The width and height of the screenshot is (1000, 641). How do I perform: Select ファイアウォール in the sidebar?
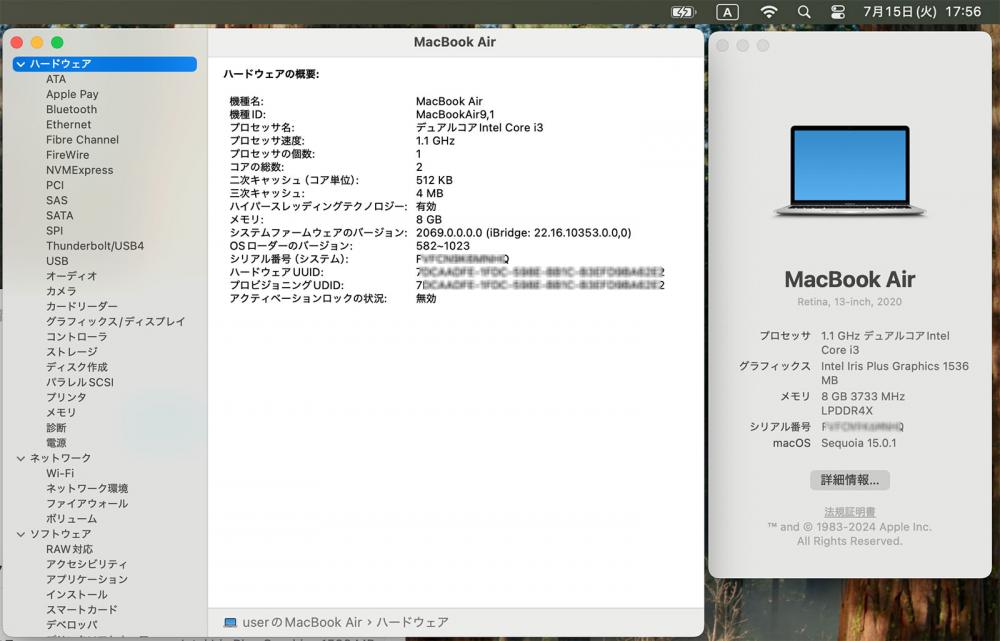tap(87, 504)
